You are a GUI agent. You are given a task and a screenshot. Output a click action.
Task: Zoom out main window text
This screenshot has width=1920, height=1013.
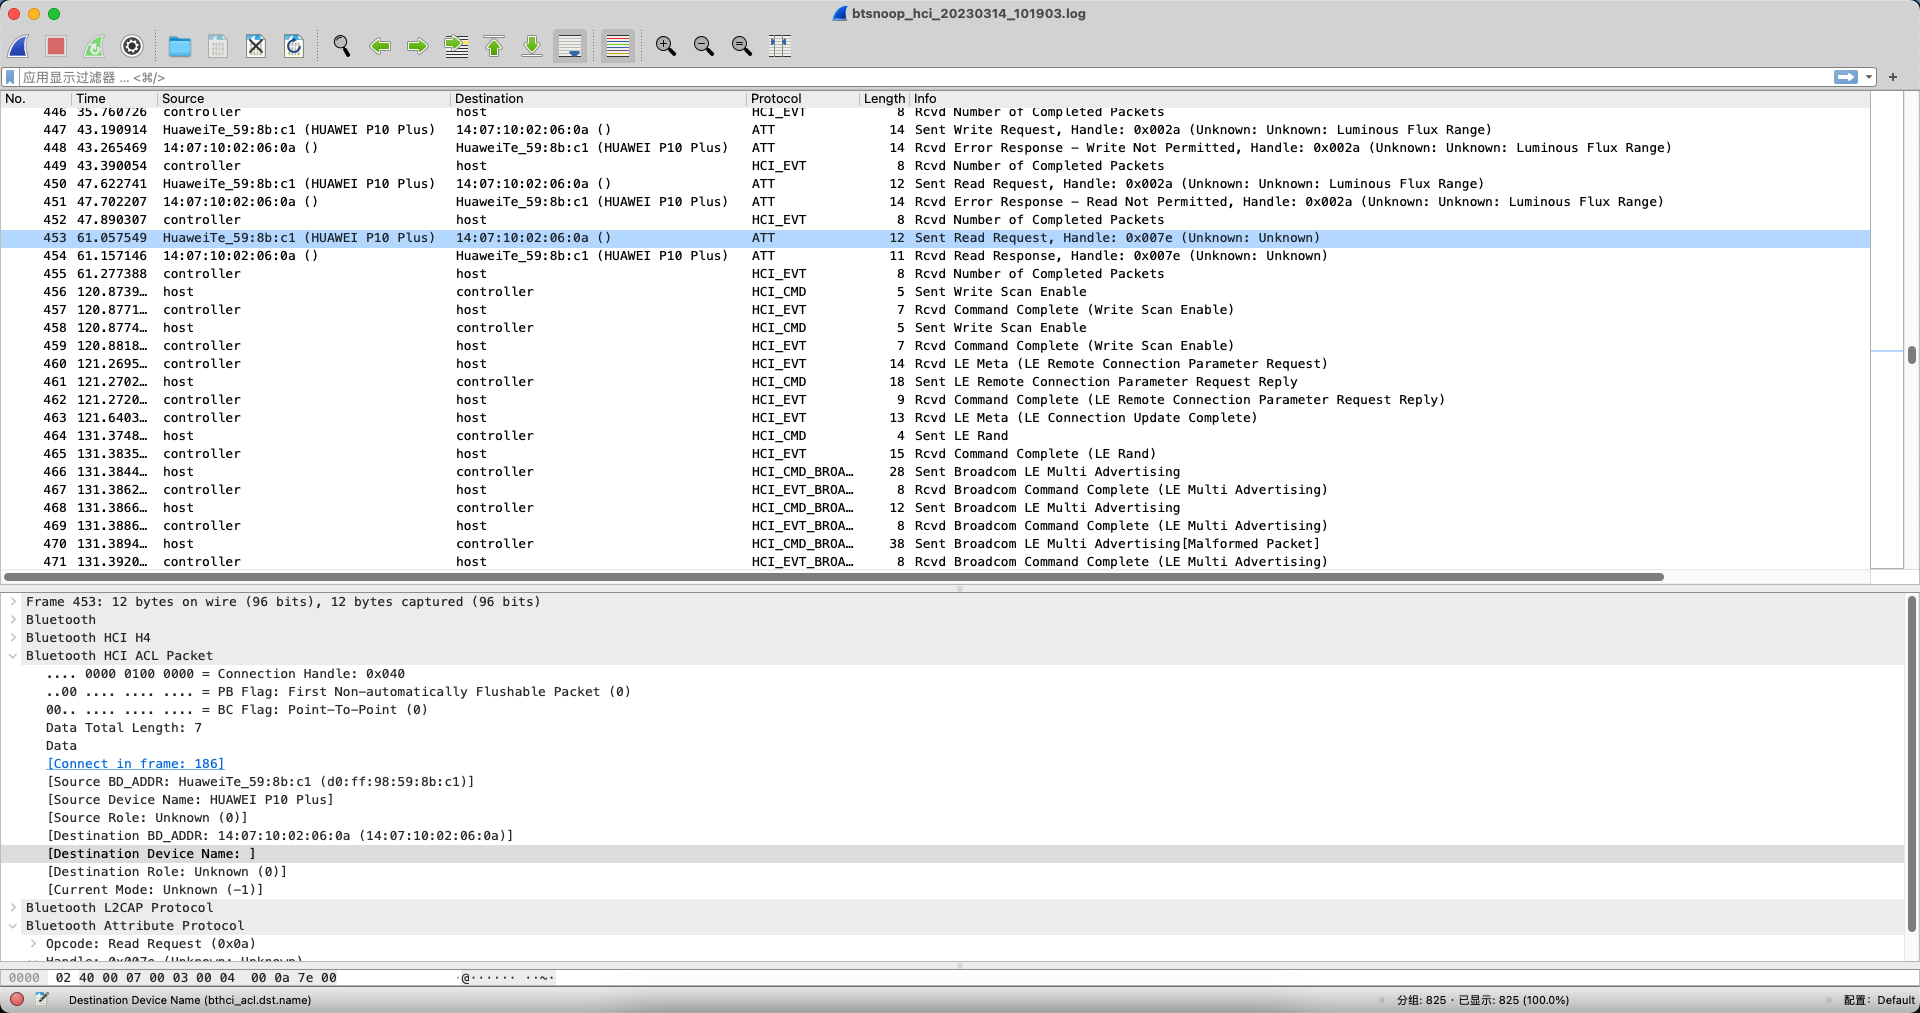tap(704, 46)
